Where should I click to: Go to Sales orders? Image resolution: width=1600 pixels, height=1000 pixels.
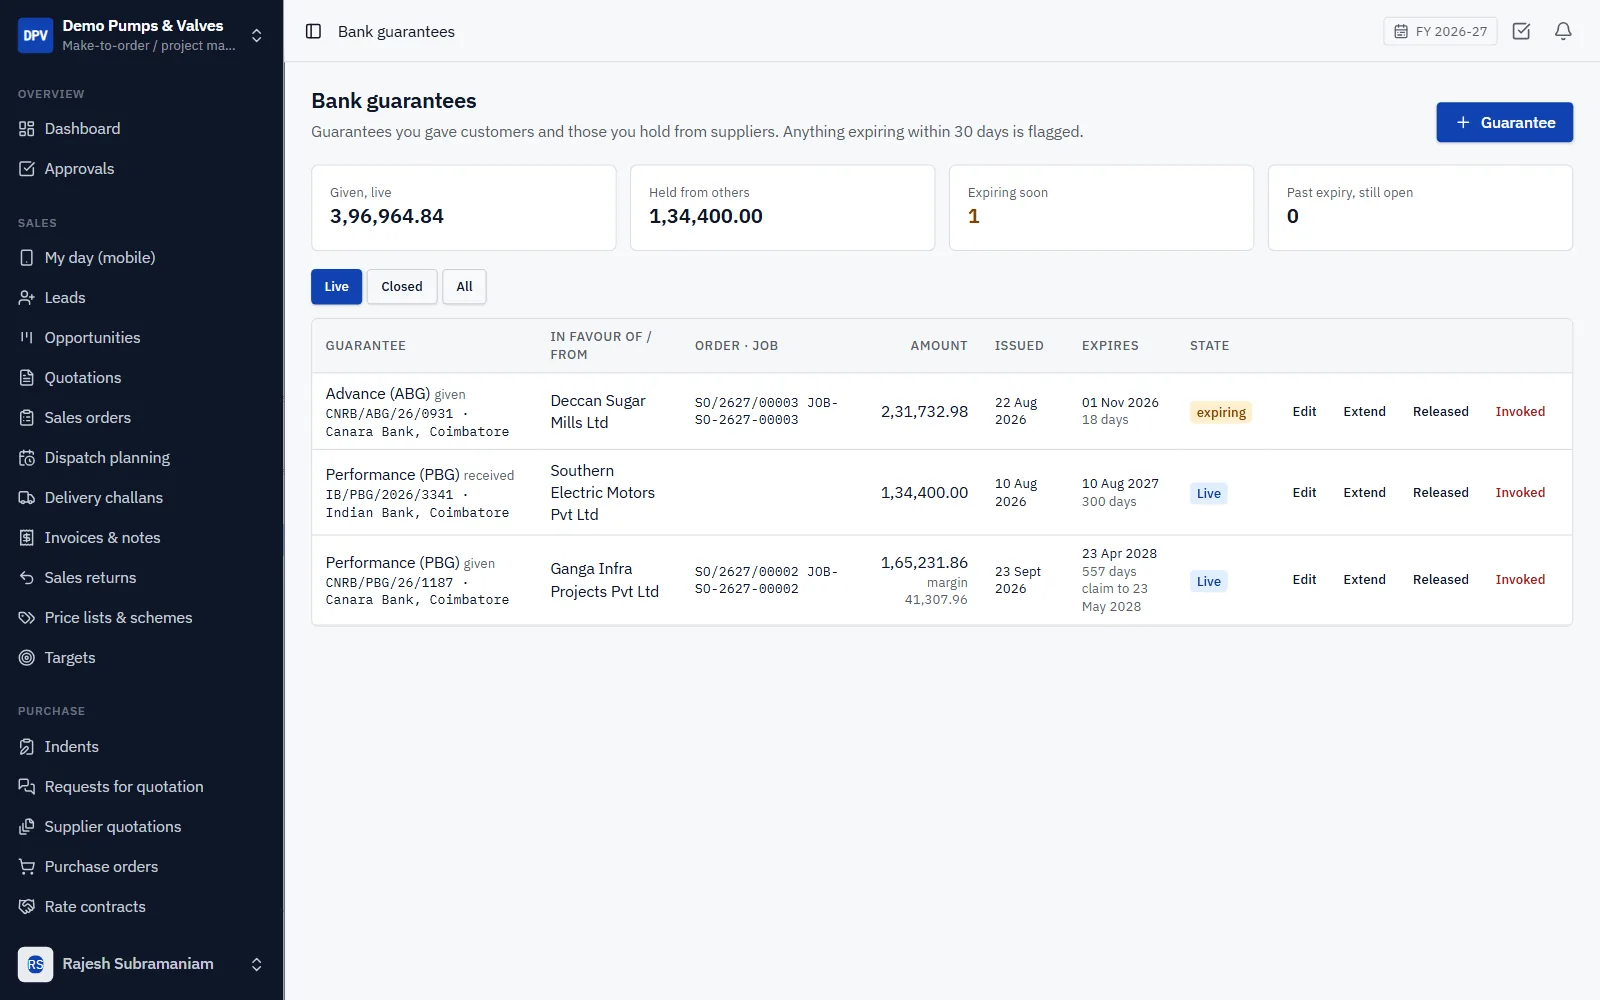pos(141,418)
